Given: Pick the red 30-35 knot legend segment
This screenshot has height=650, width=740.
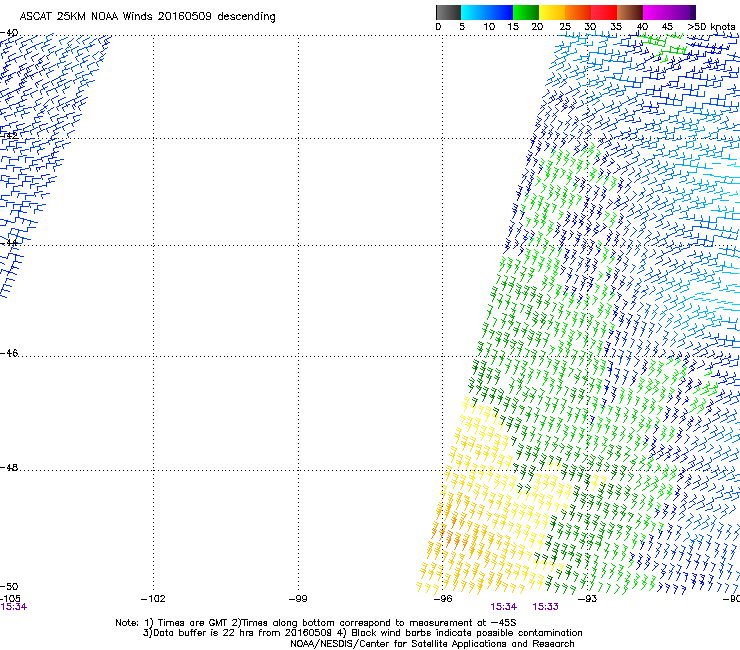Looking at the screenshot, I should click(604, 12).
